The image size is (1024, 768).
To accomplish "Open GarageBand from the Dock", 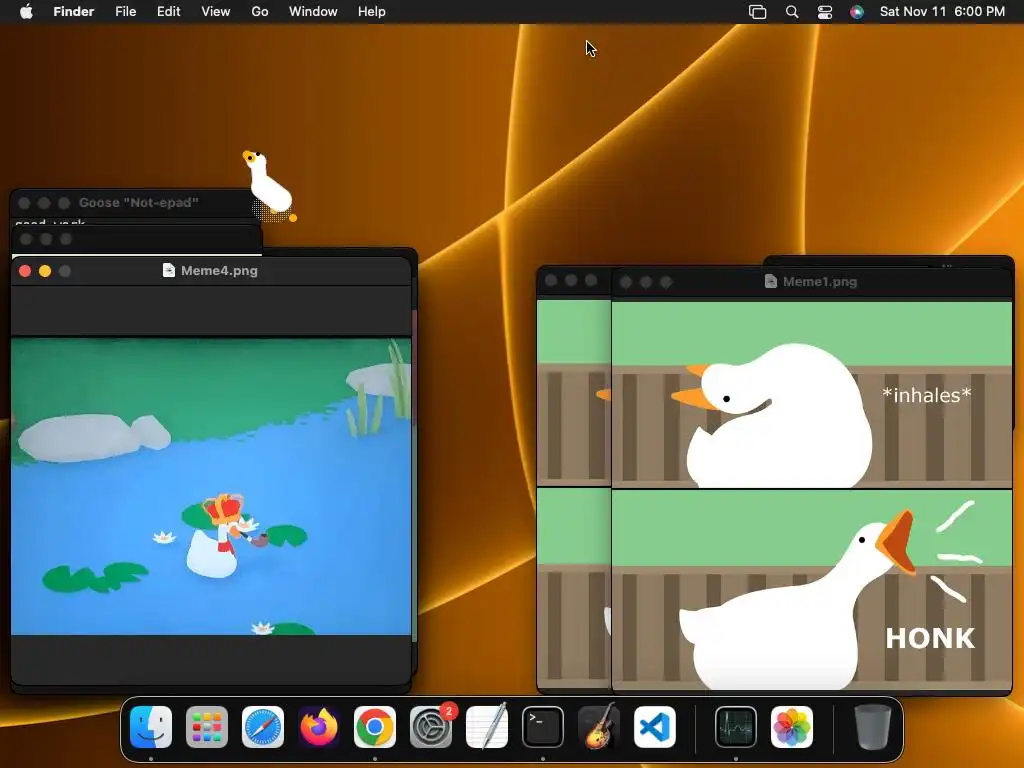I will [599, 727].
